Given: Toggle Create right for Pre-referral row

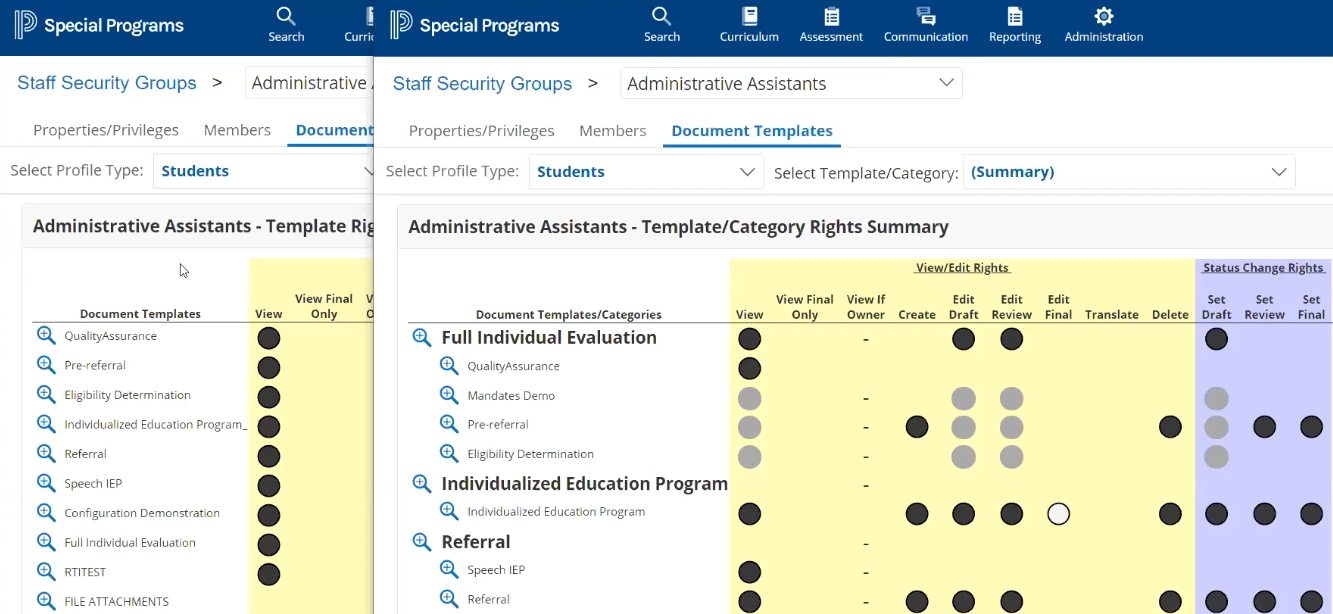Looking at the screenshot, I should [917, 427].
